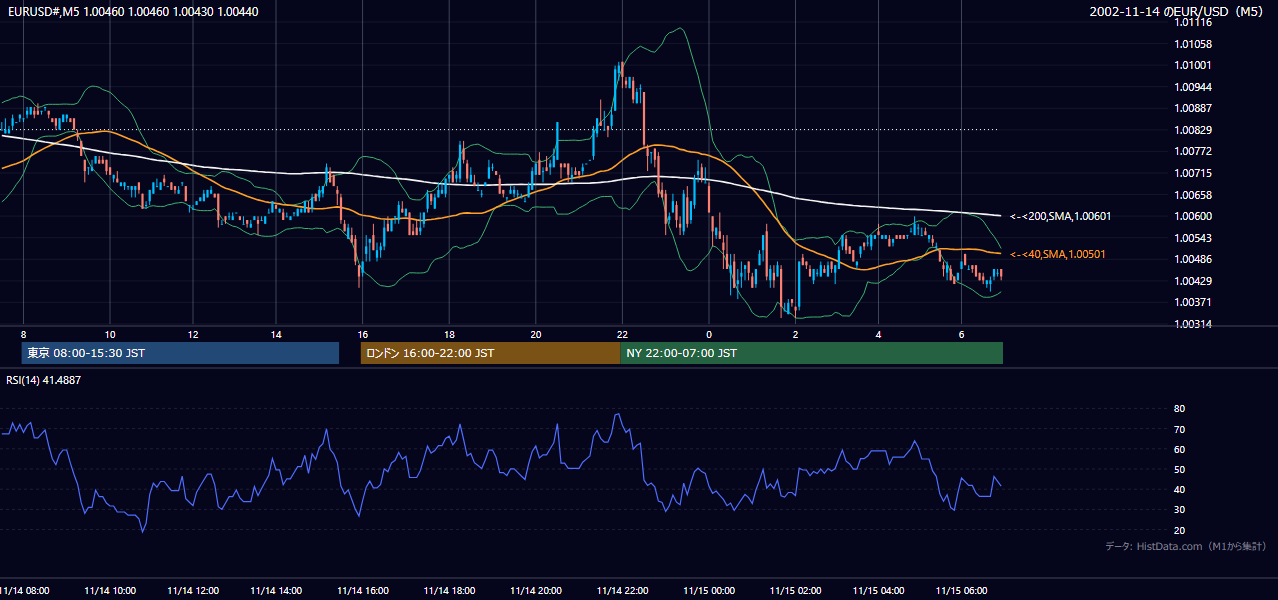This screenshot has height=600, width=1278.
Task: Click price level 1.00715 on axis
Action: pos(1194,173)
